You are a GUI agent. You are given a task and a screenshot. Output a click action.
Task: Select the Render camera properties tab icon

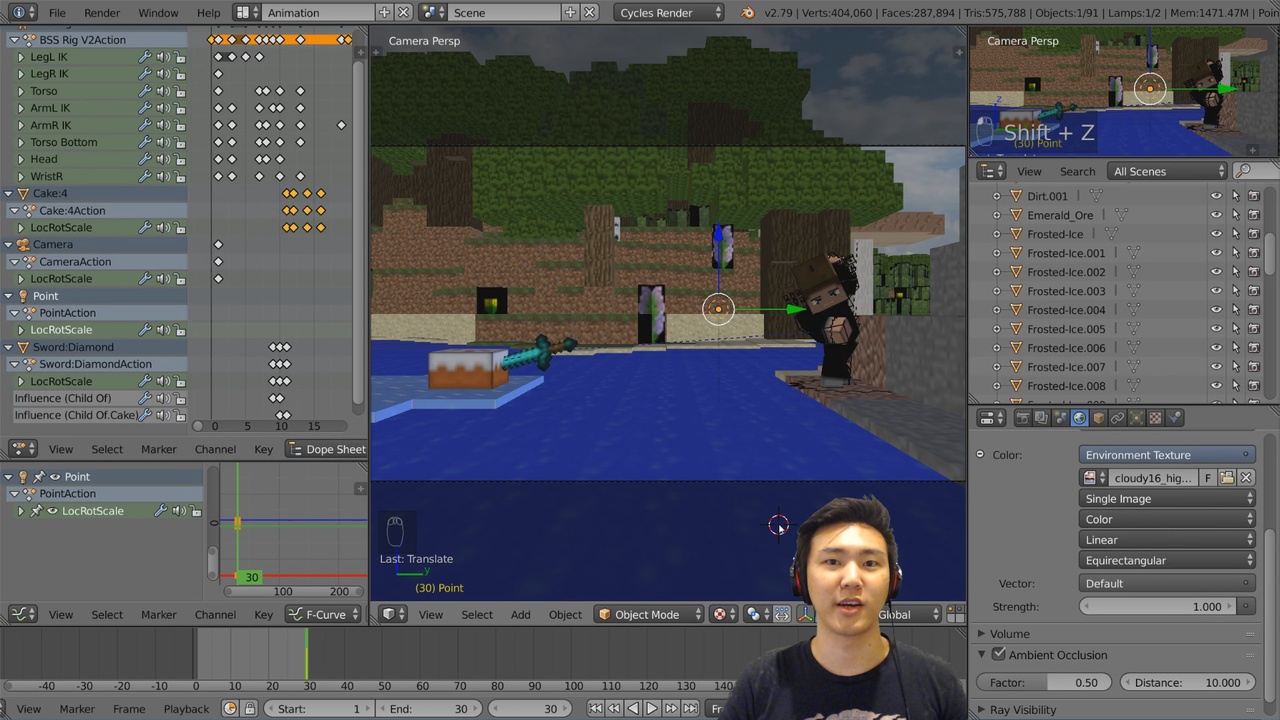pyautogui.click(x=1022, y=418)
